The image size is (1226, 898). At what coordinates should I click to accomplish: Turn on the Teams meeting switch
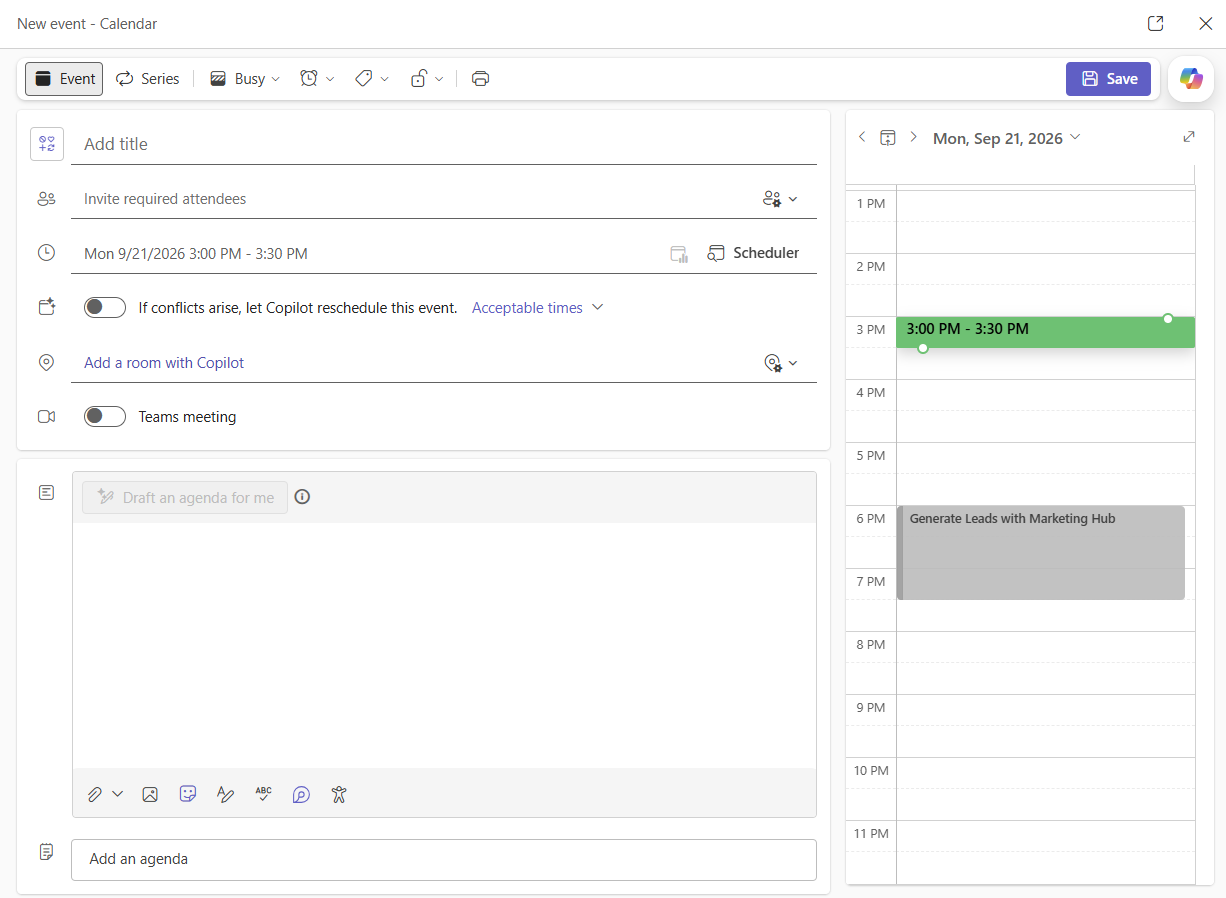point(105,417)
